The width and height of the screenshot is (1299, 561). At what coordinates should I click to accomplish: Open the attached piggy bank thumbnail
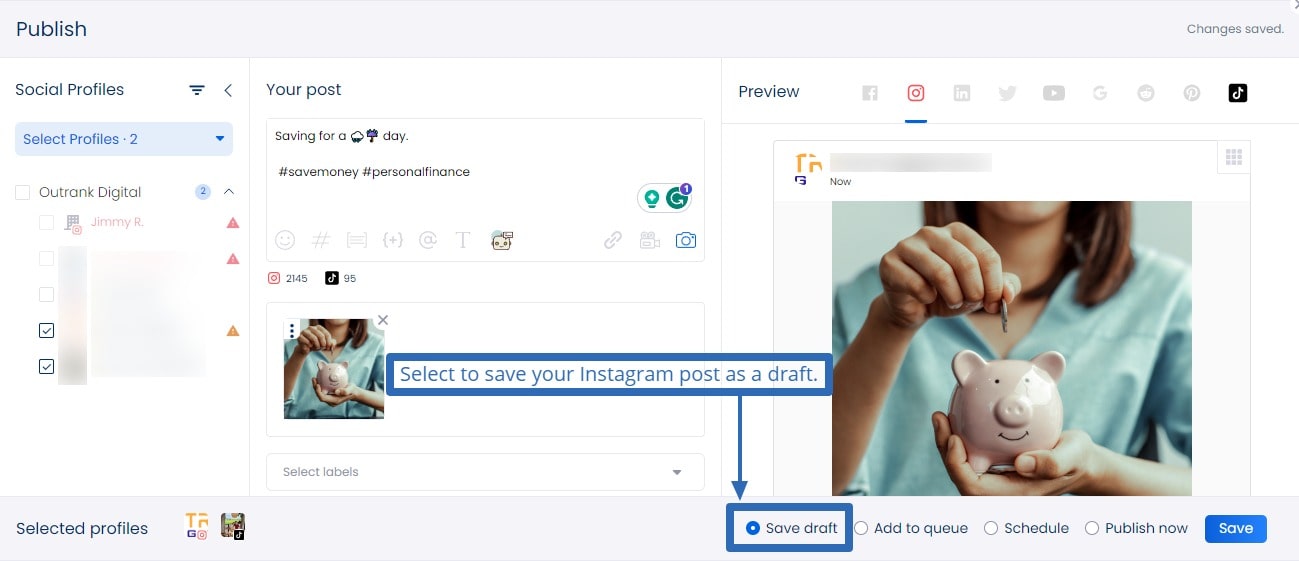point(334,368)
